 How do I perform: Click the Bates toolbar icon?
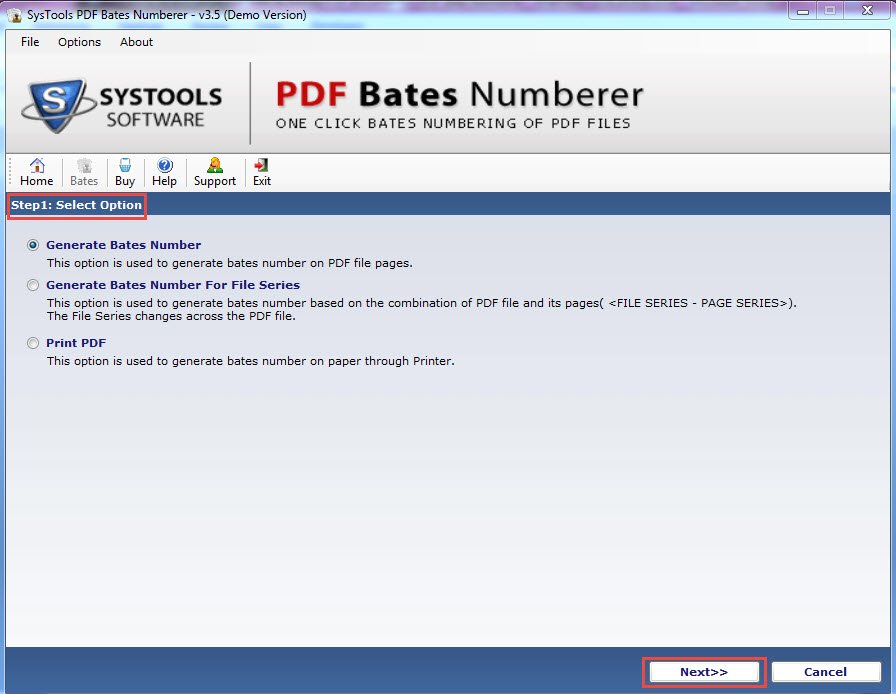(x=84, y=172)
